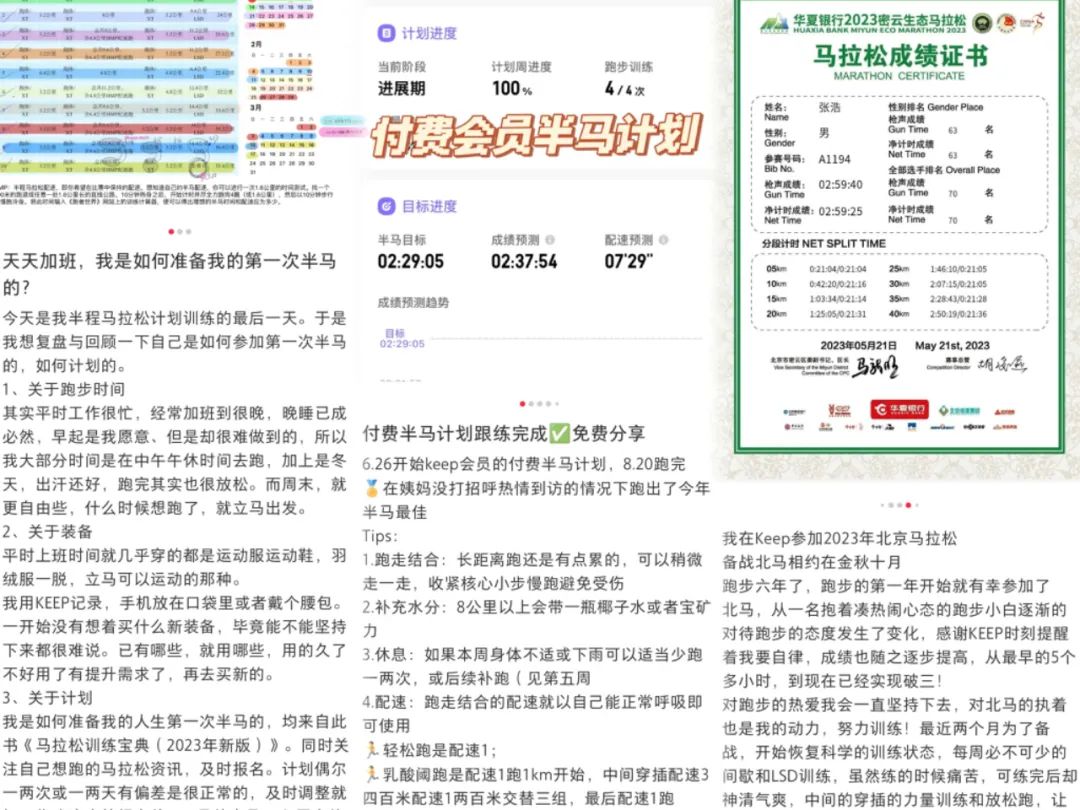Tap info icon beside 配速预测

[662, 240]
